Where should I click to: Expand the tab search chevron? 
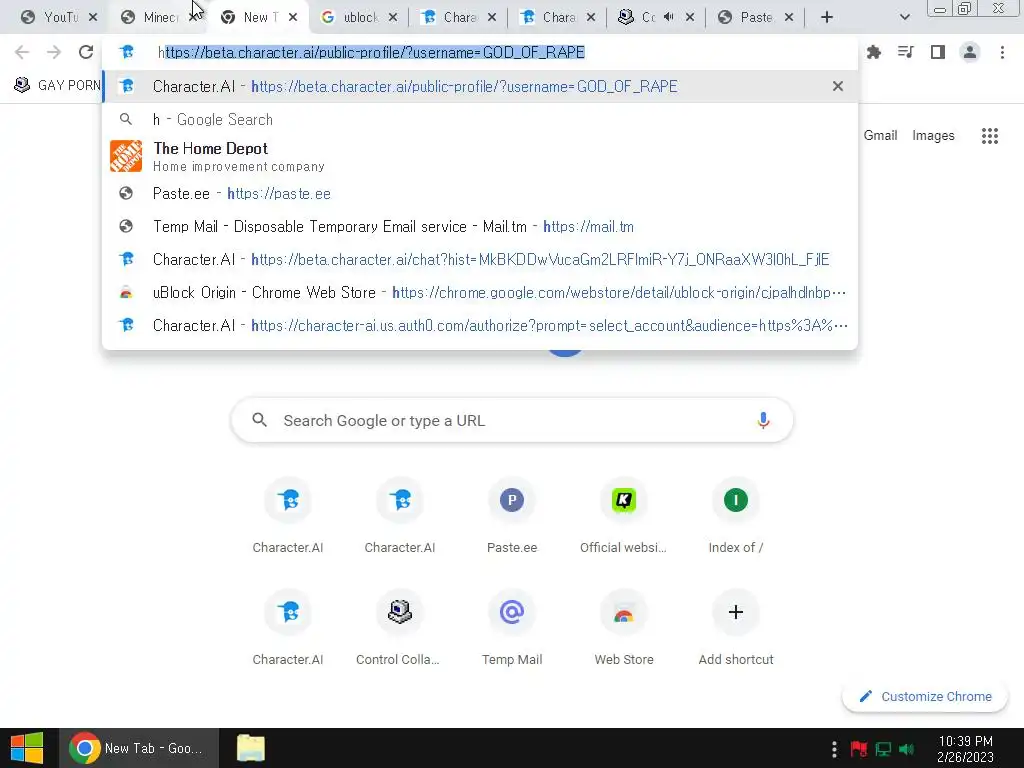pos(904,18)
